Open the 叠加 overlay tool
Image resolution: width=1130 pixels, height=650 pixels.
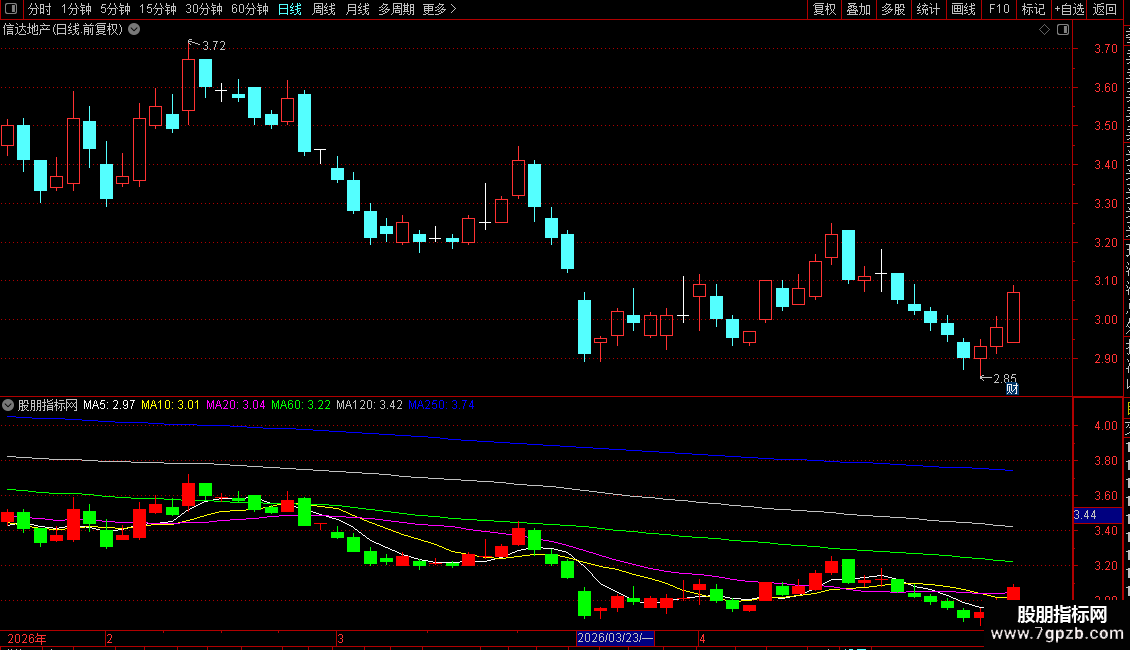(x=858, y=9)
